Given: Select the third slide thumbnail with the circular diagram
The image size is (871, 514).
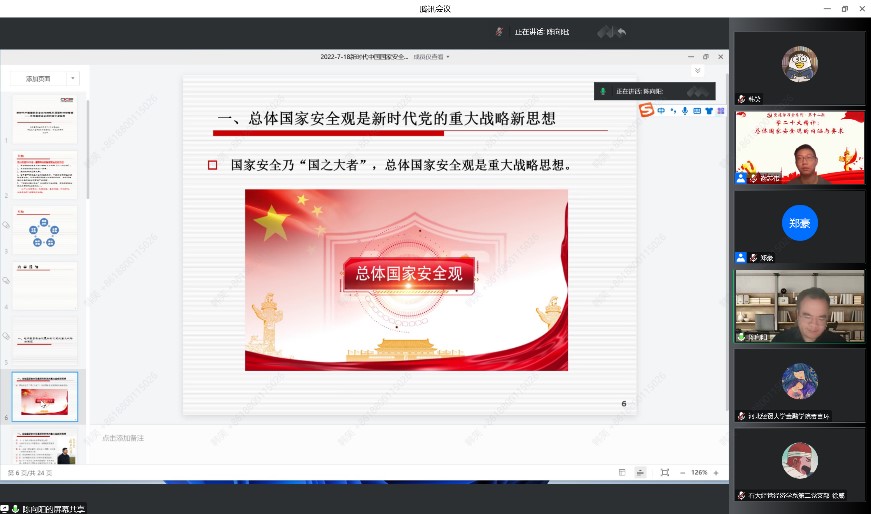Looking at the screenshot, I should pos(44,230).
